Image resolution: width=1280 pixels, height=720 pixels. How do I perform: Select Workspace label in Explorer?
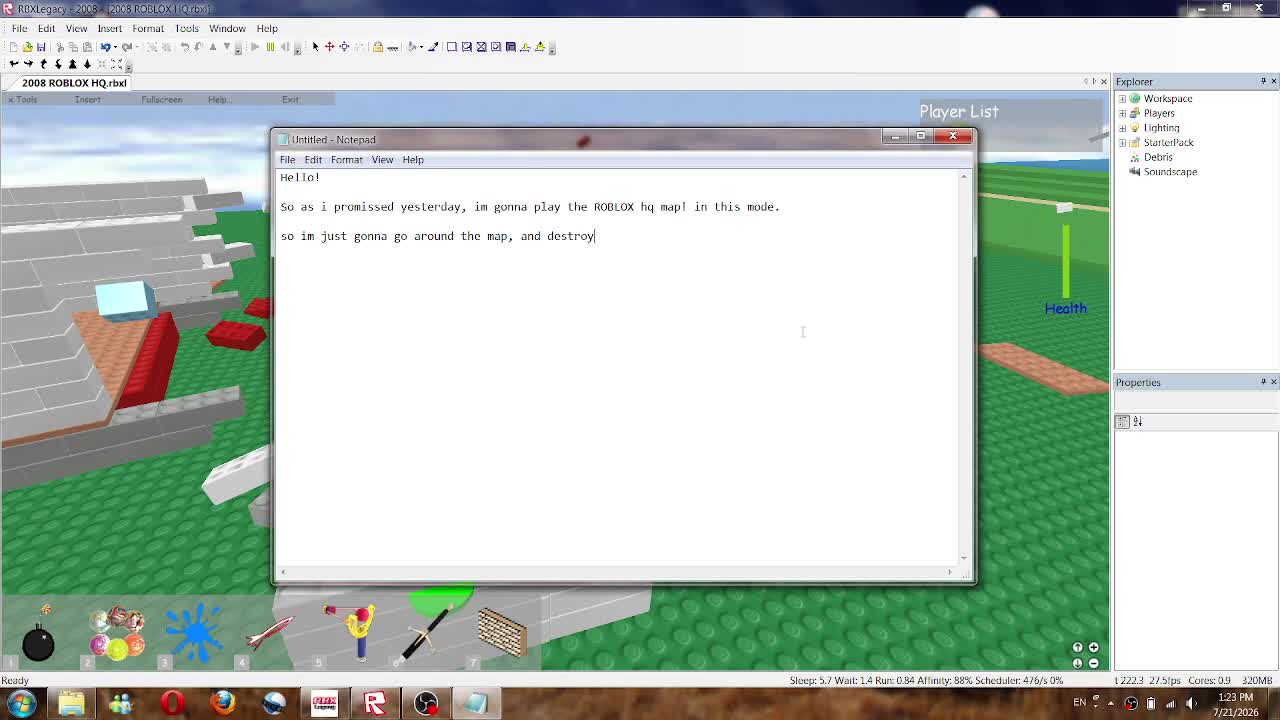[1168, 99]
